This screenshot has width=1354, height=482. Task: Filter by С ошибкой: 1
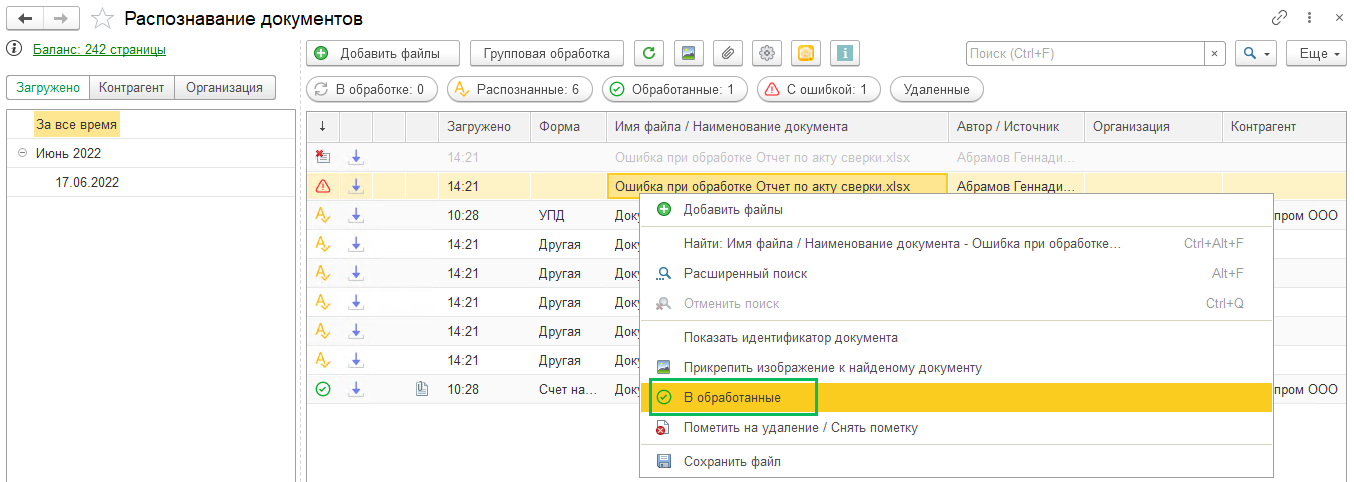818,90
